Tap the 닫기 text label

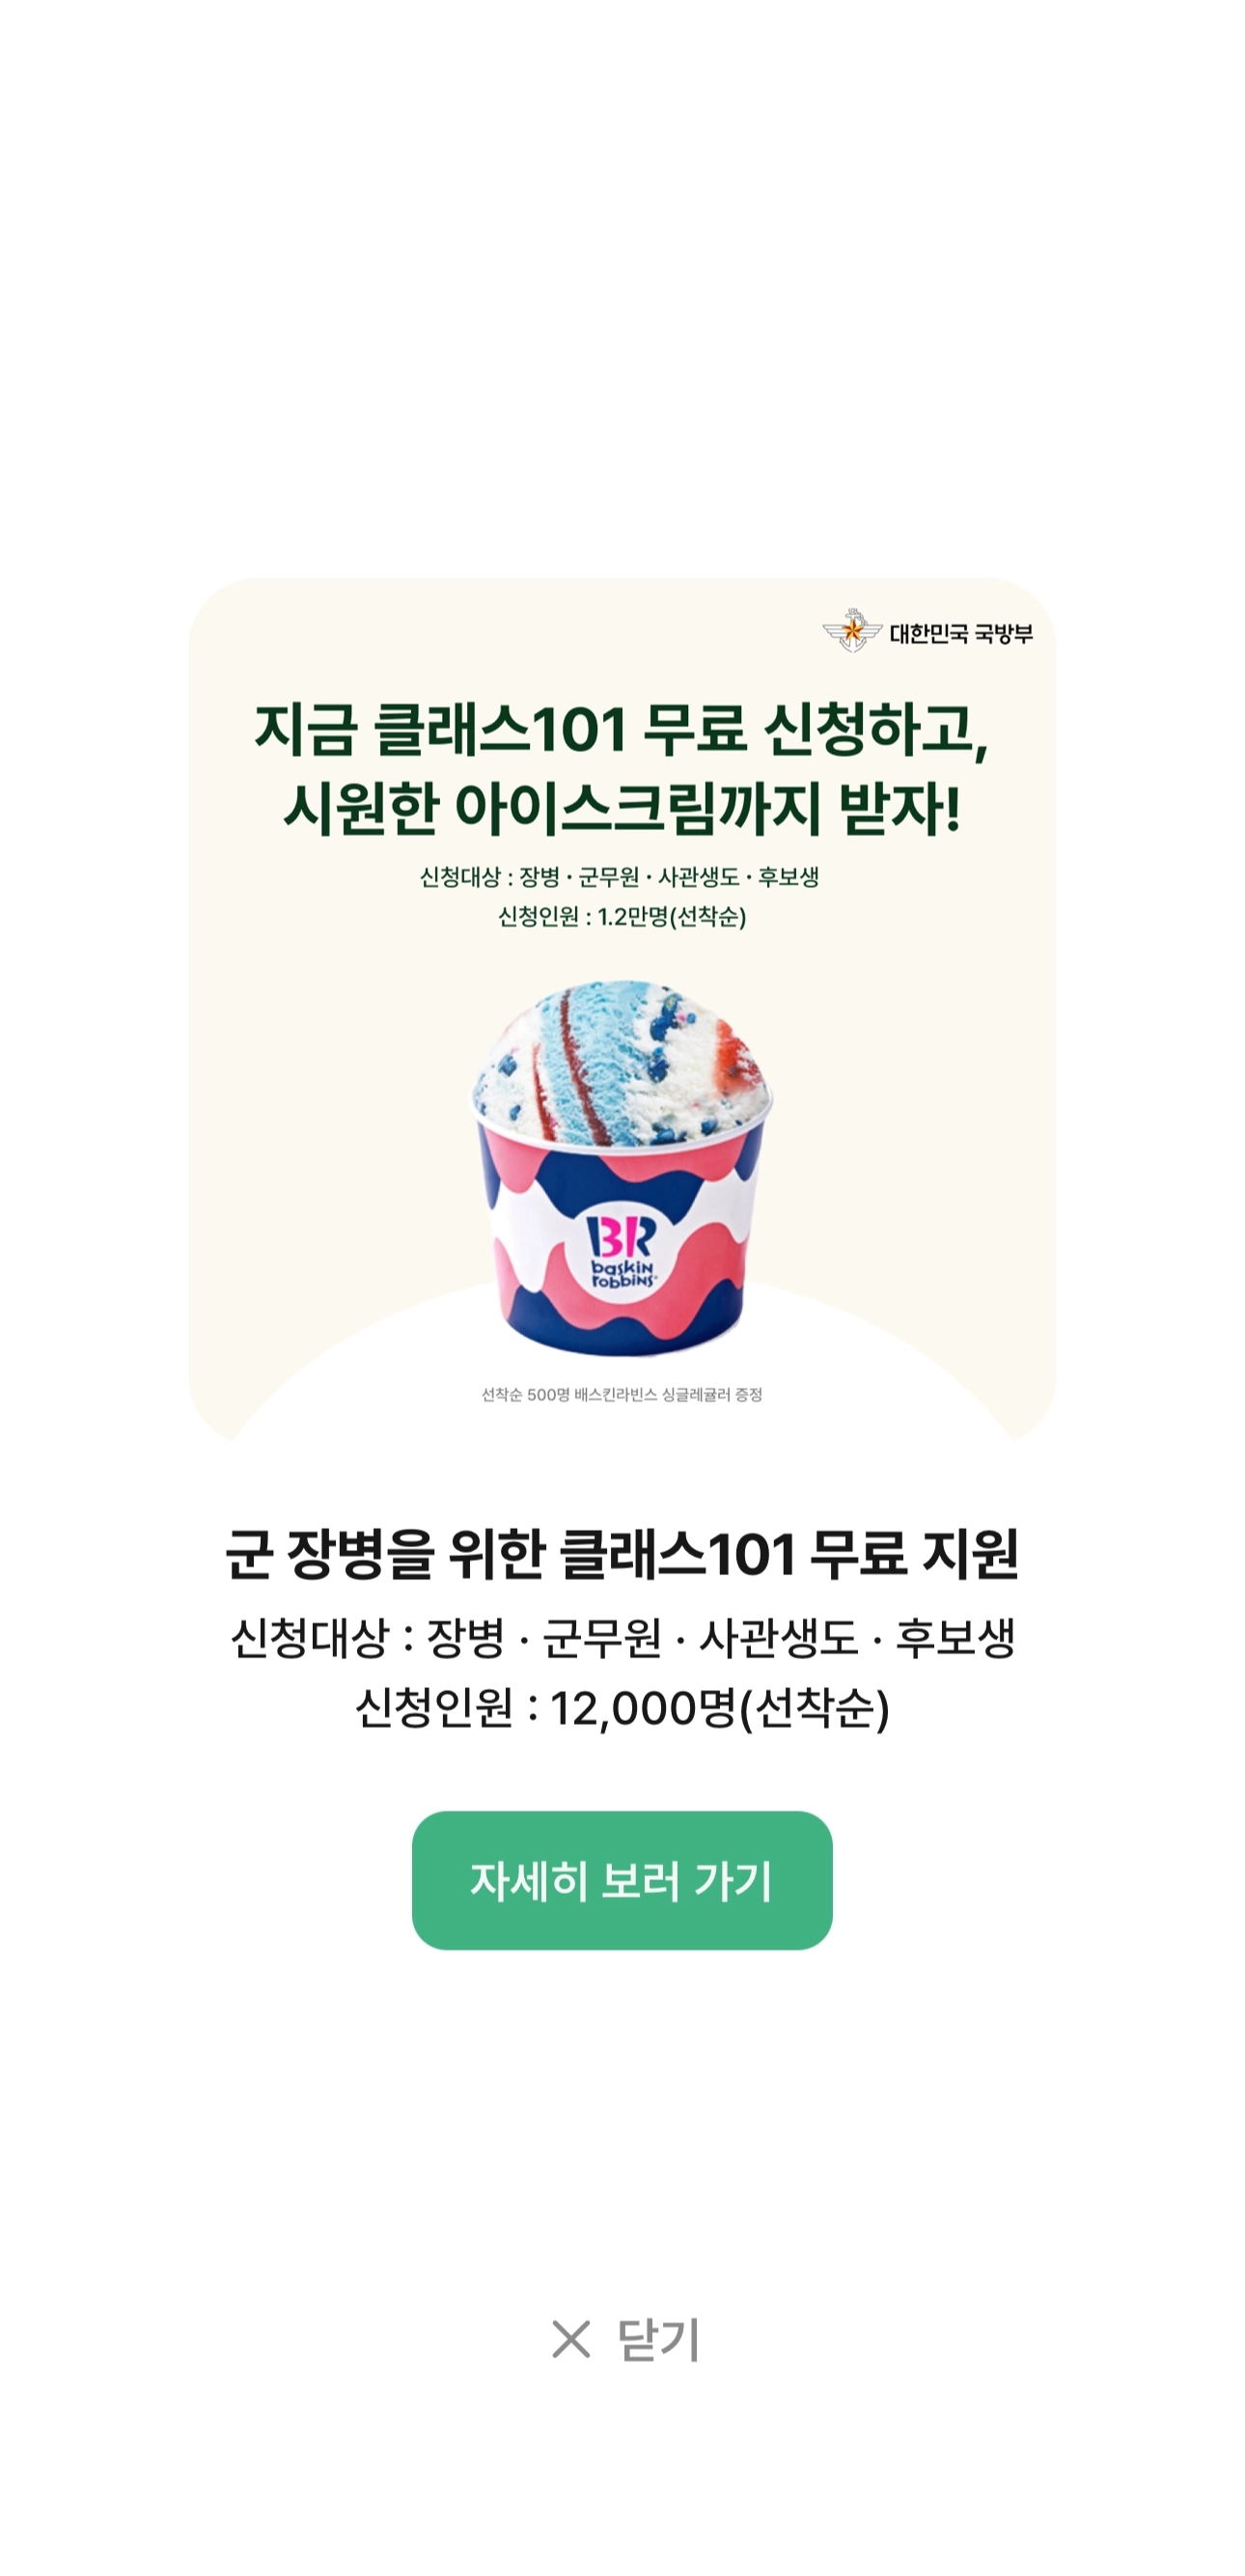(659, 2339)
